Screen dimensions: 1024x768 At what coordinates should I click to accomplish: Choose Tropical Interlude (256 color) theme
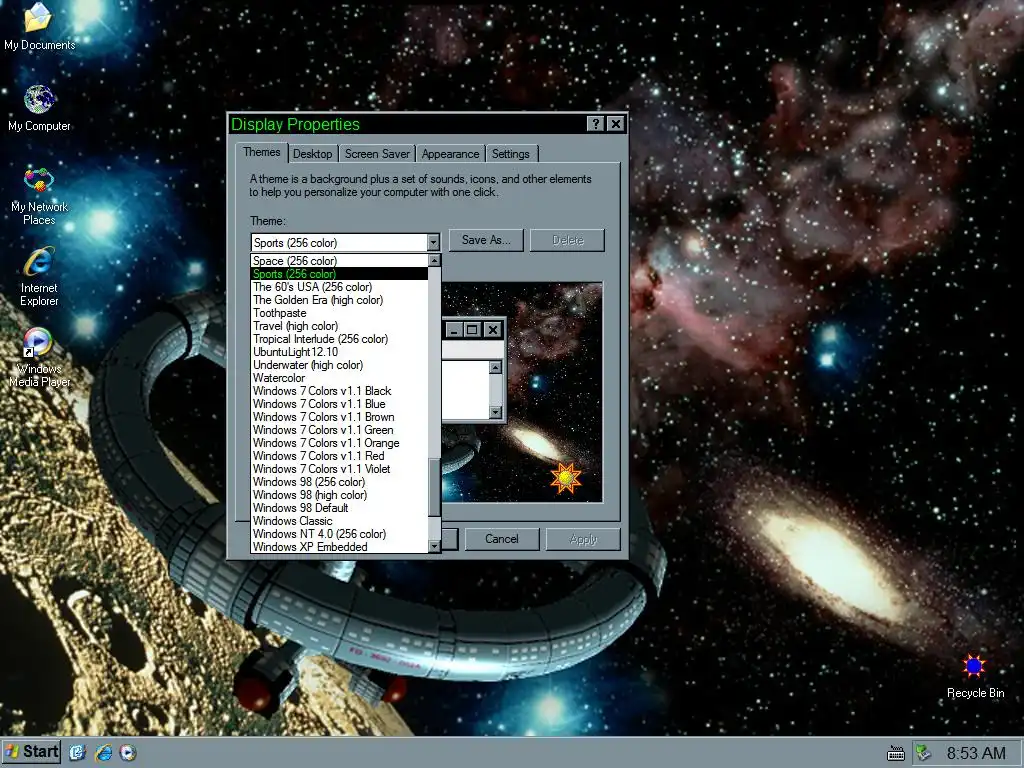[x=340, y=339]
